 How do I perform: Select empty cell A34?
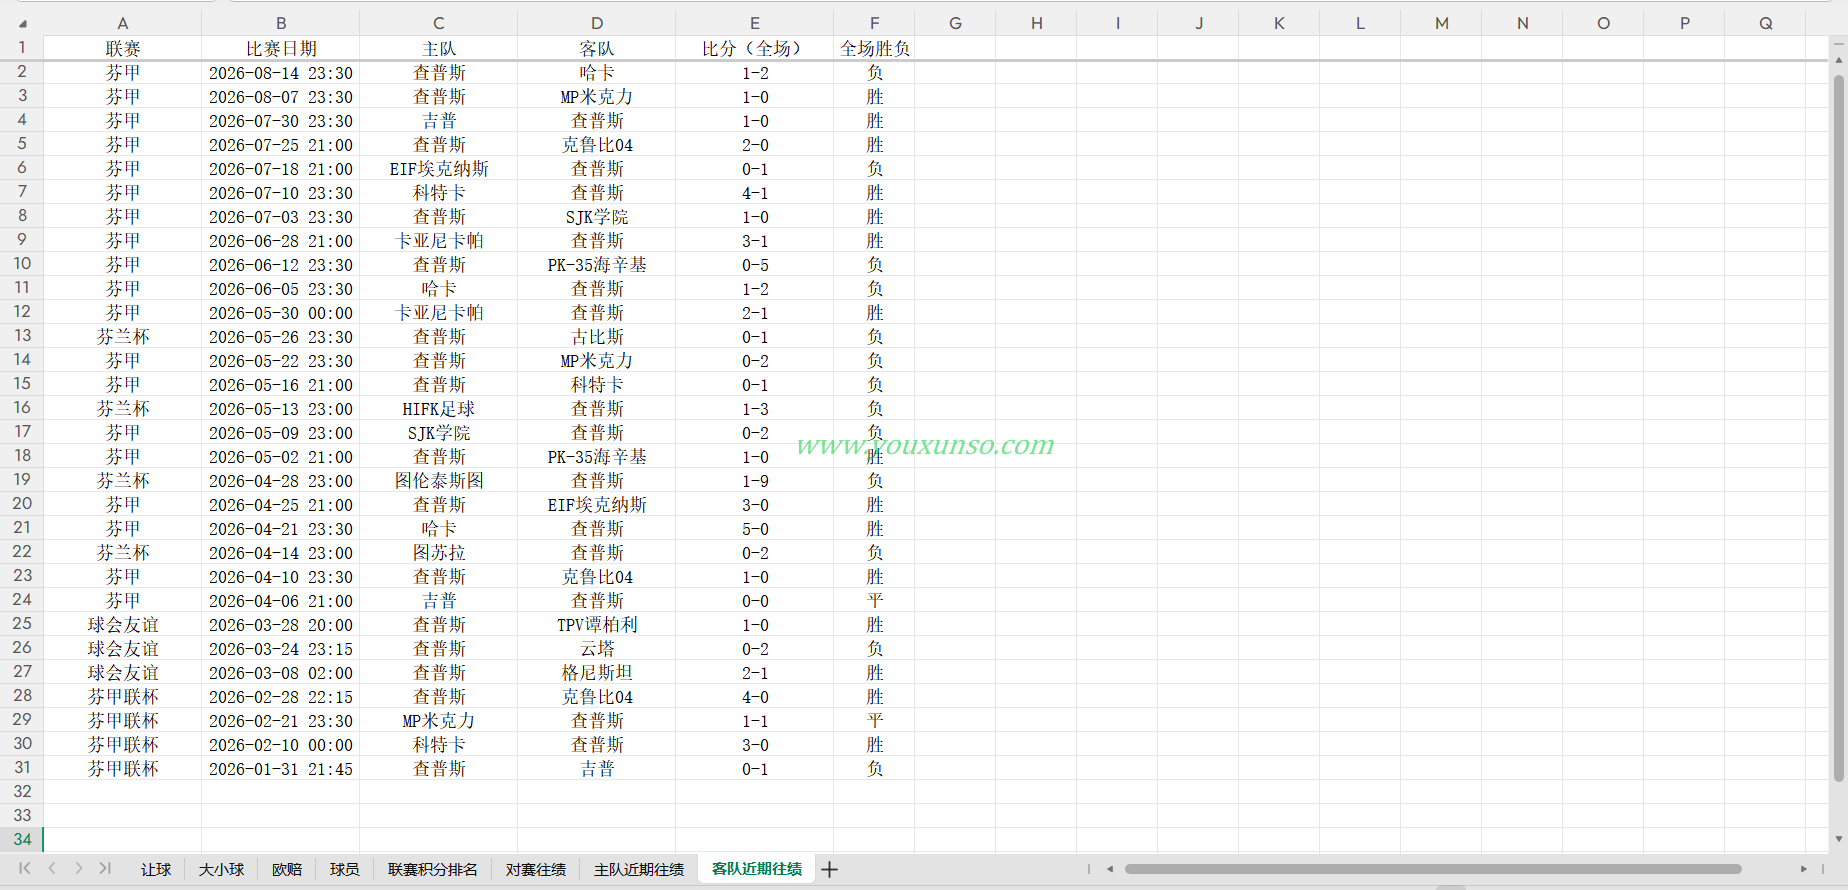(x=122, y=840)
